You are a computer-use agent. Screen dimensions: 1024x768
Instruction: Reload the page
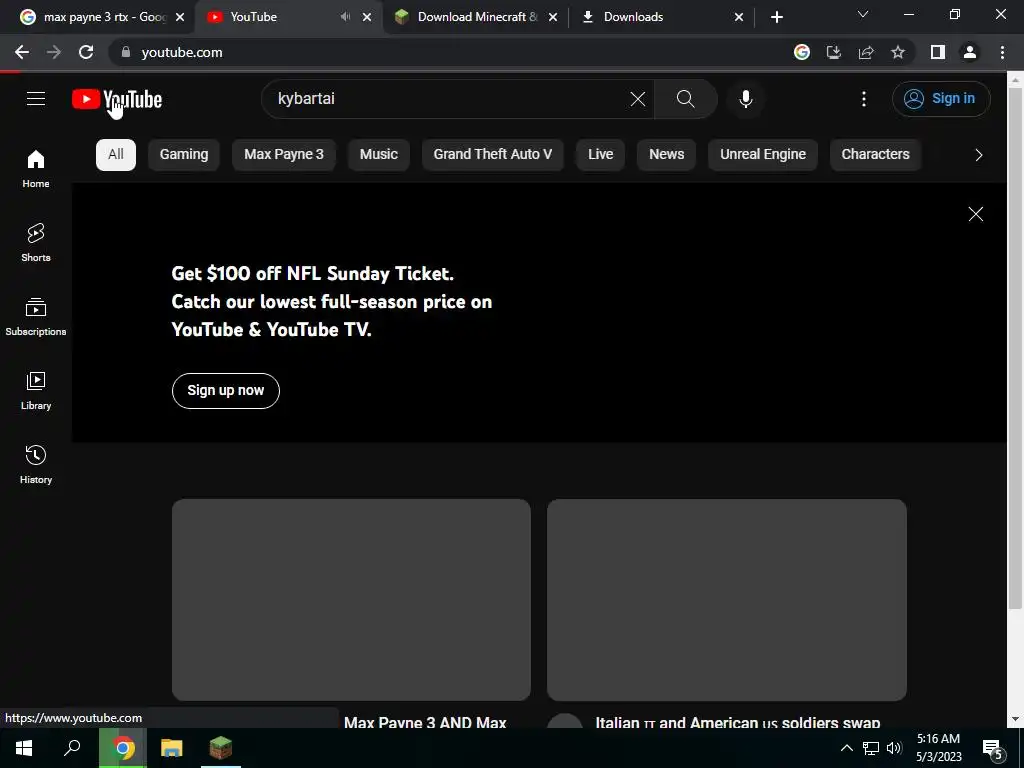(x=86, y=52)
